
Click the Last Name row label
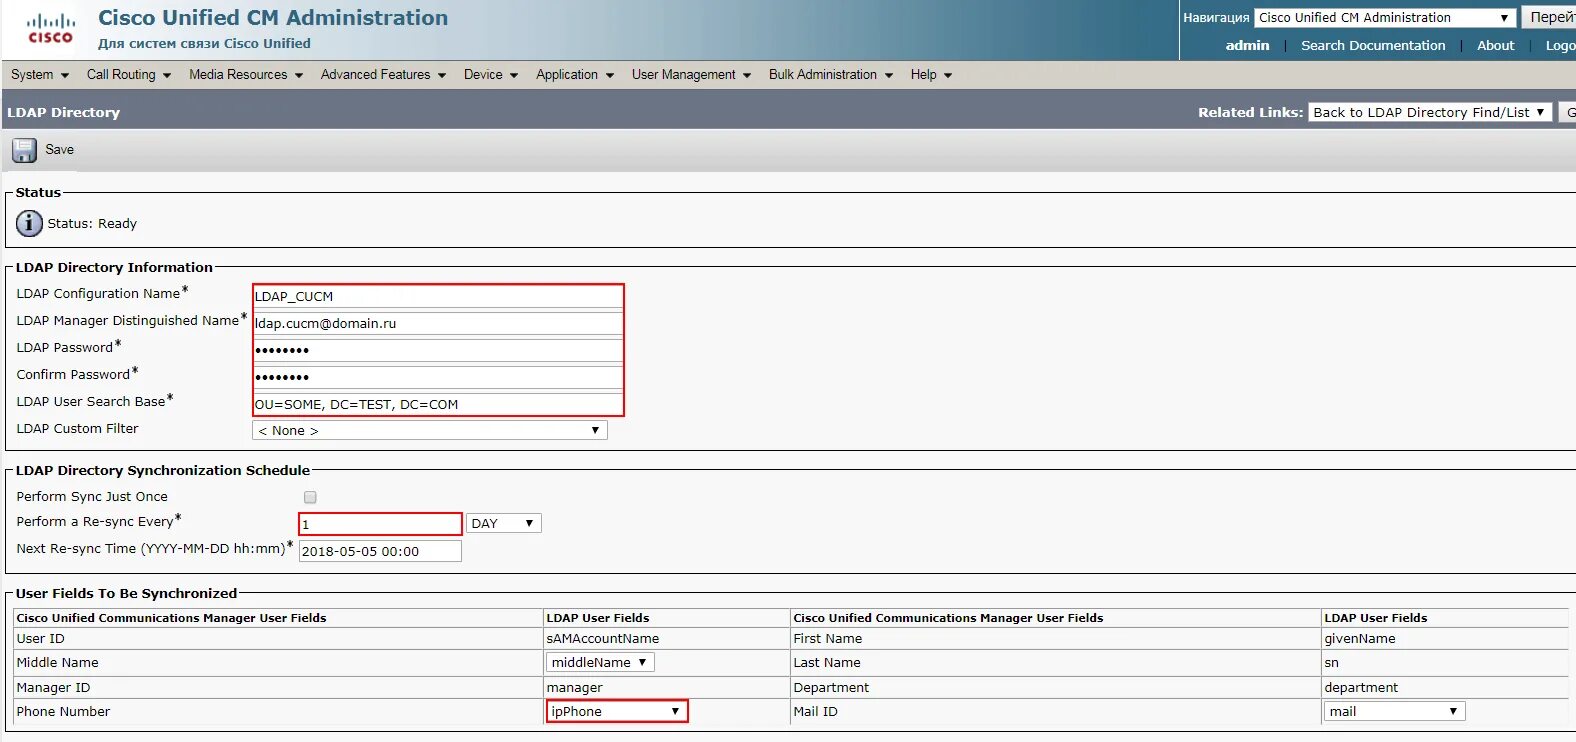tap(827, 662)
